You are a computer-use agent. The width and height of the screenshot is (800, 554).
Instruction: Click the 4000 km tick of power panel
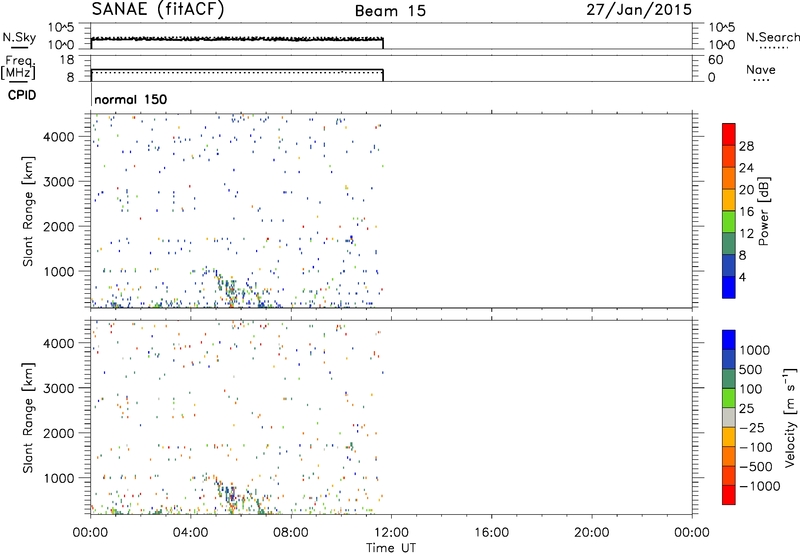point(59,137)
